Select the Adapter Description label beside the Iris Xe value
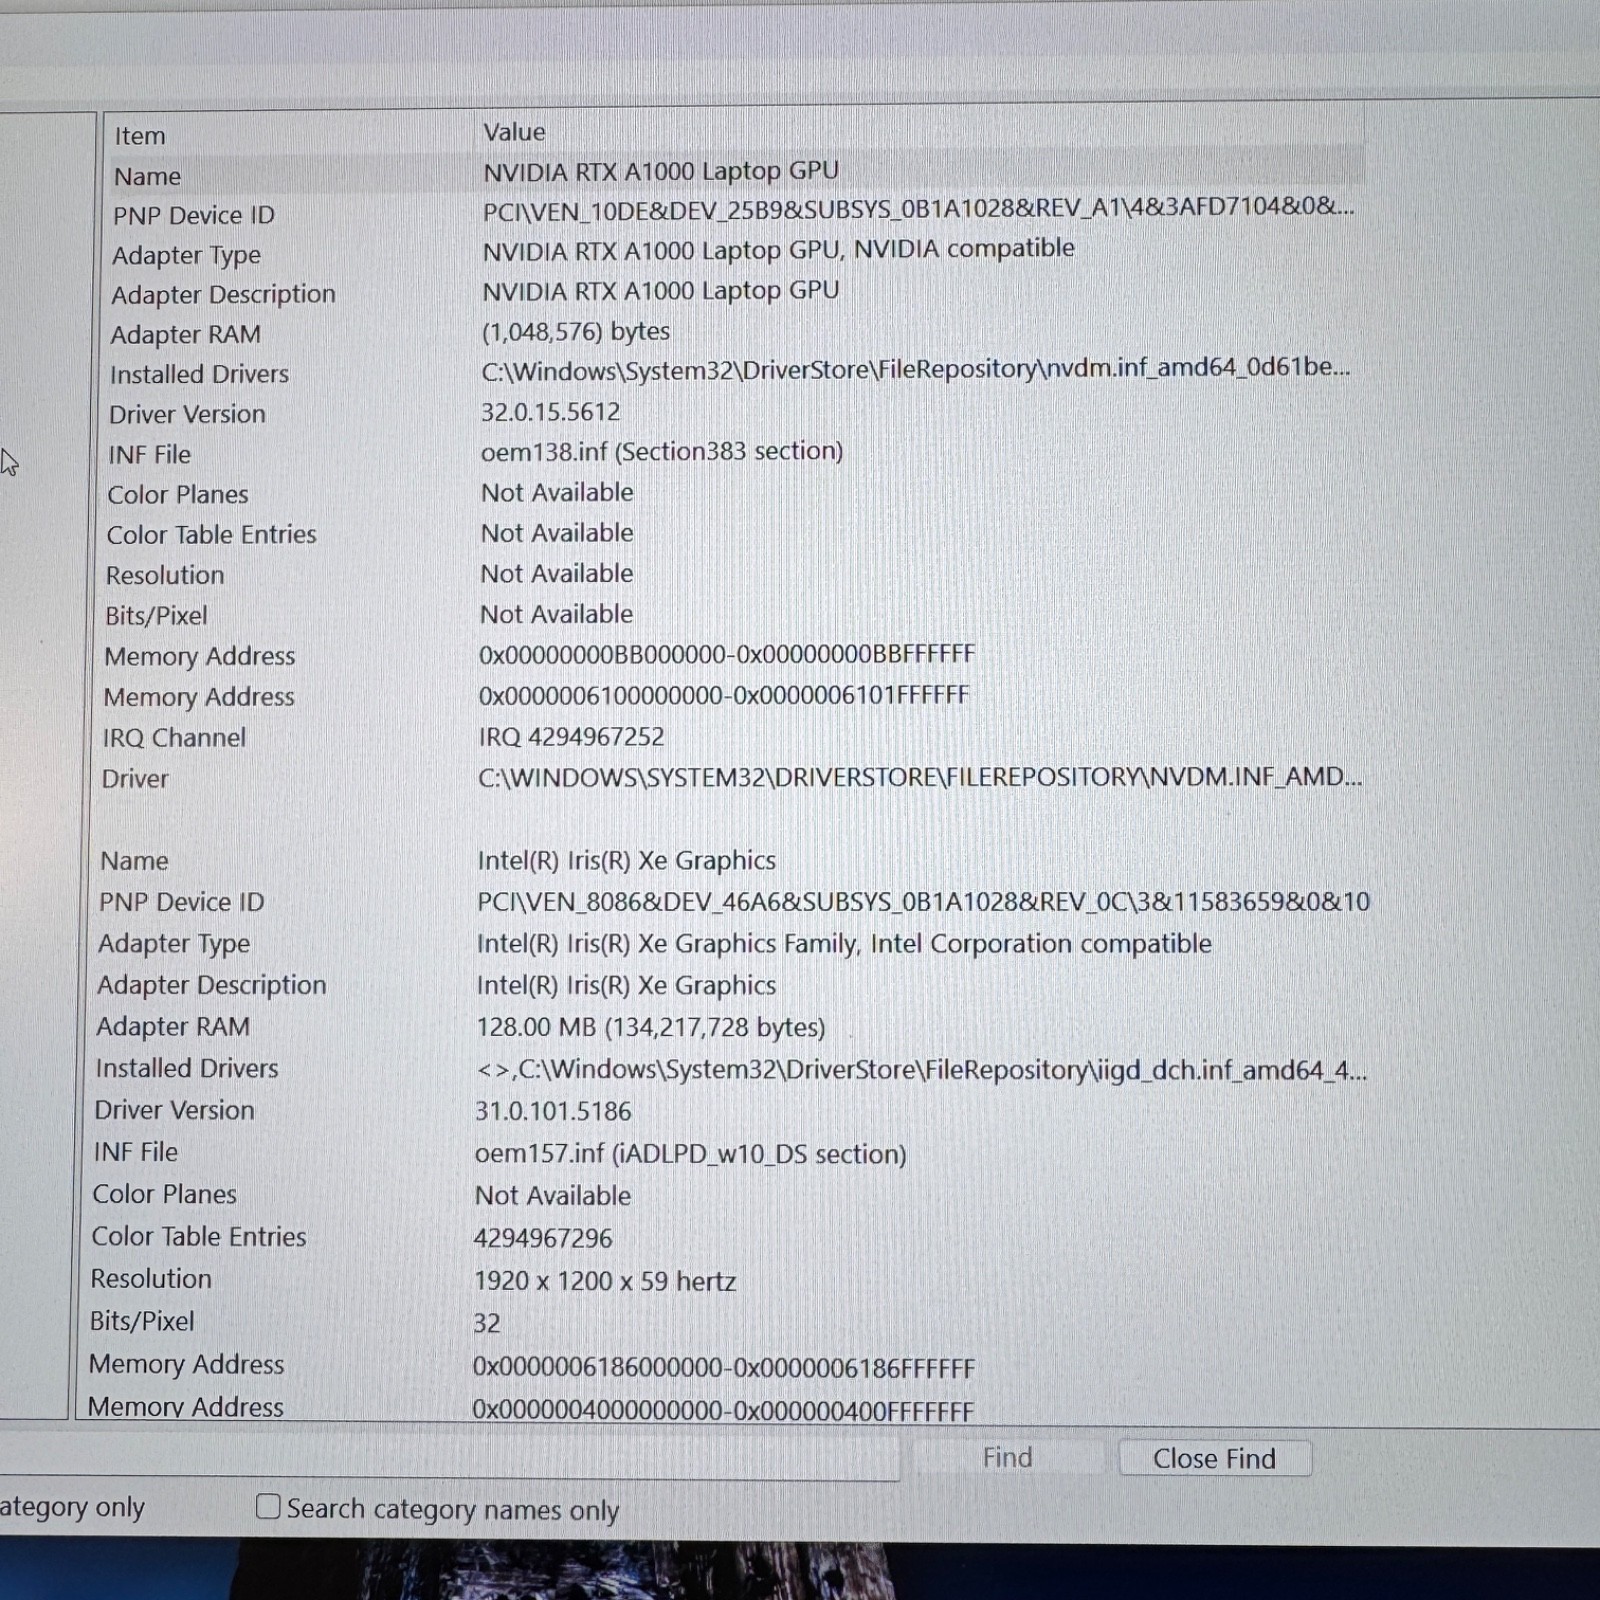The height and width of the screenshot is (1600, 1600). [211, 986]
